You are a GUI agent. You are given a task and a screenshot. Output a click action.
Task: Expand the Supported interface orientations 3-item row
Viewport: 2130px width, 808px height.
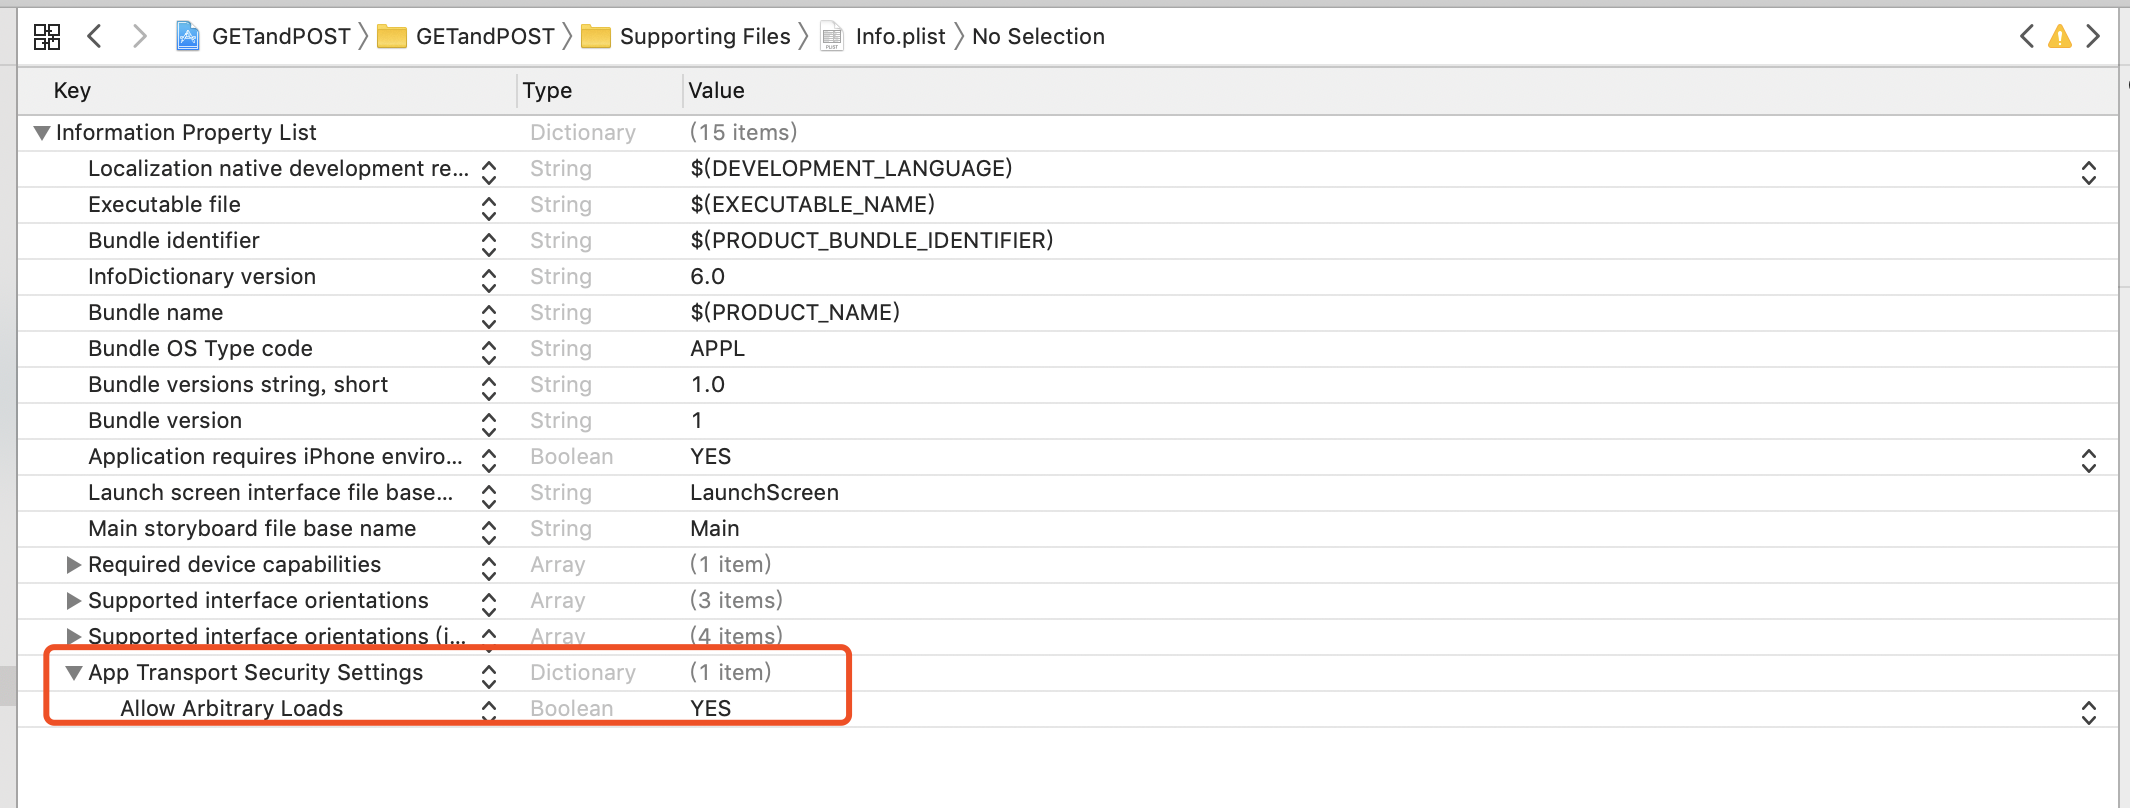[x=73, y=601]
